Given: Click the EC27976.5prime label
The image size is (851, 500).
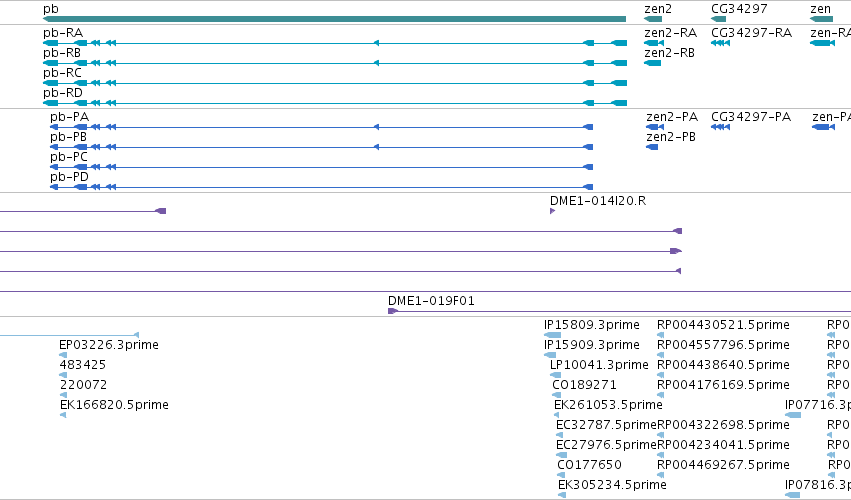Looking at the screenshot, I should click(606, 445).
